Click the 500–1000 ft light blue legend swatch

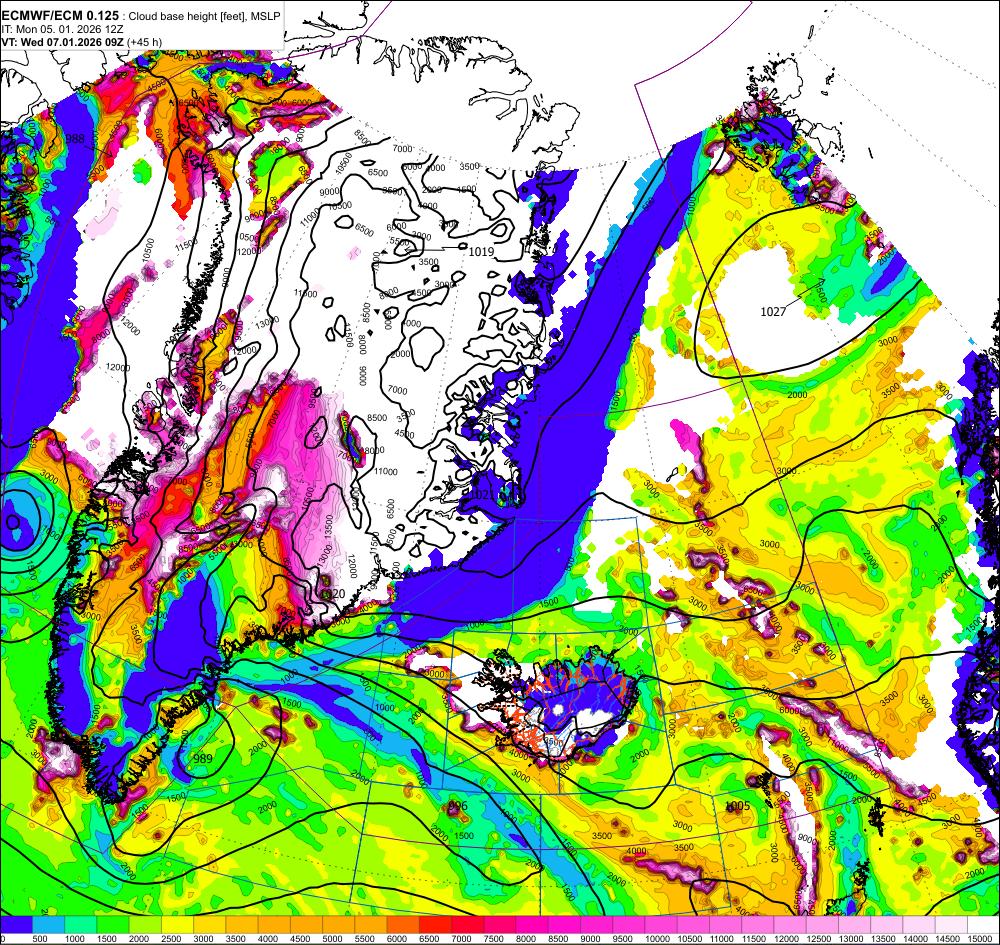point(48,923)
